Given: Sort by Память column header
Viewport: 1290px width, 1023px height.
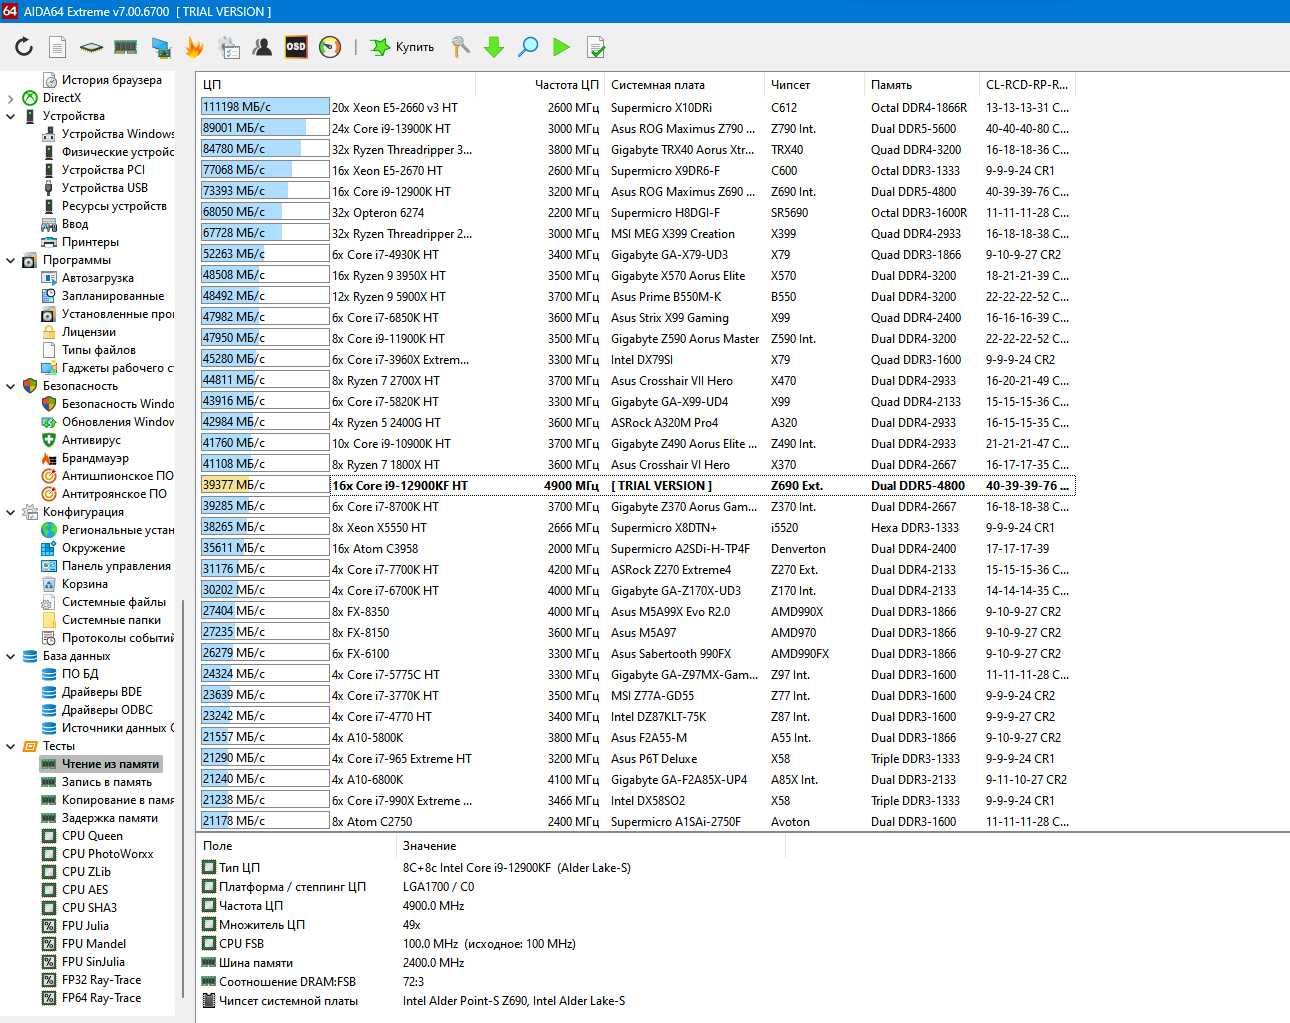Looking at the screenshot, I should [922, 85].
